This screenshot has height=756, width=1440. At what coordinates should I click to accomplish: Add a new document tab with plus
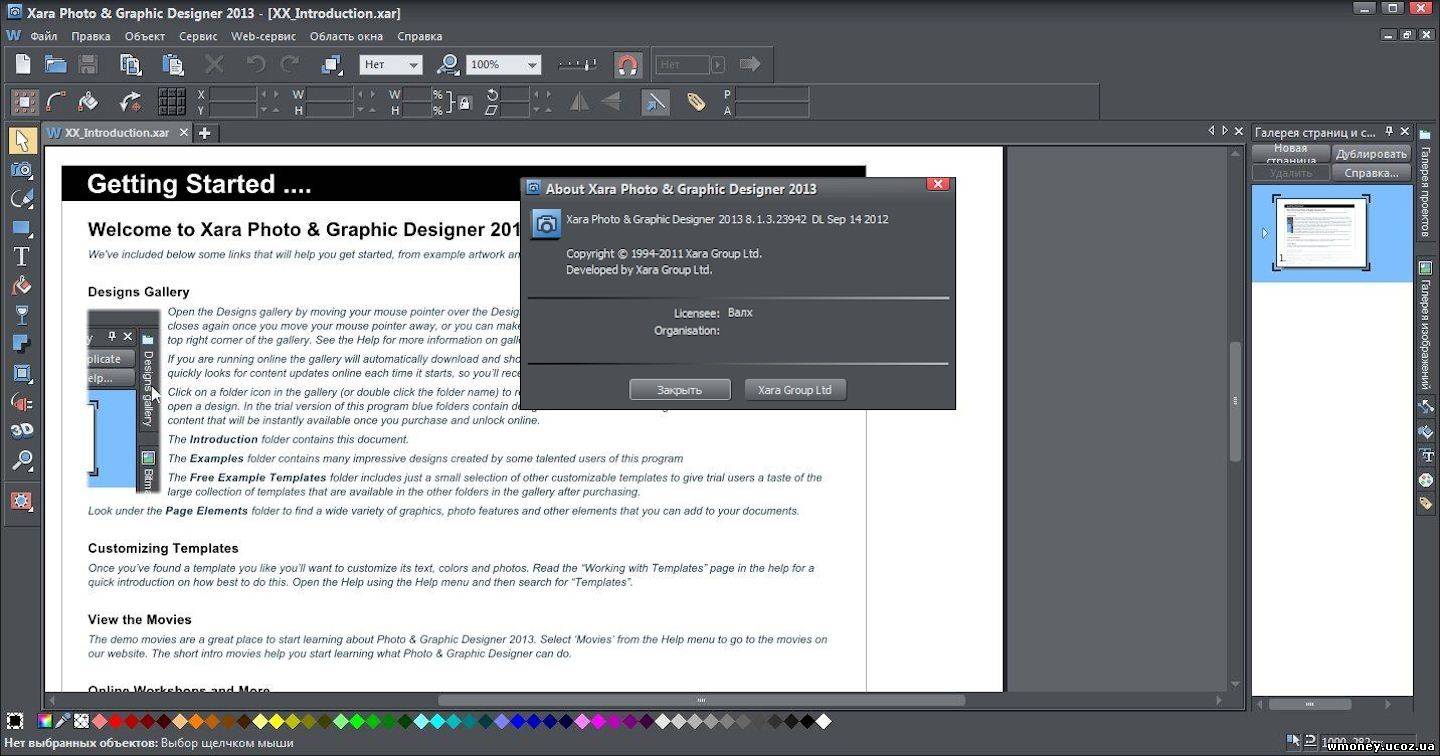(x=205, y=133)
